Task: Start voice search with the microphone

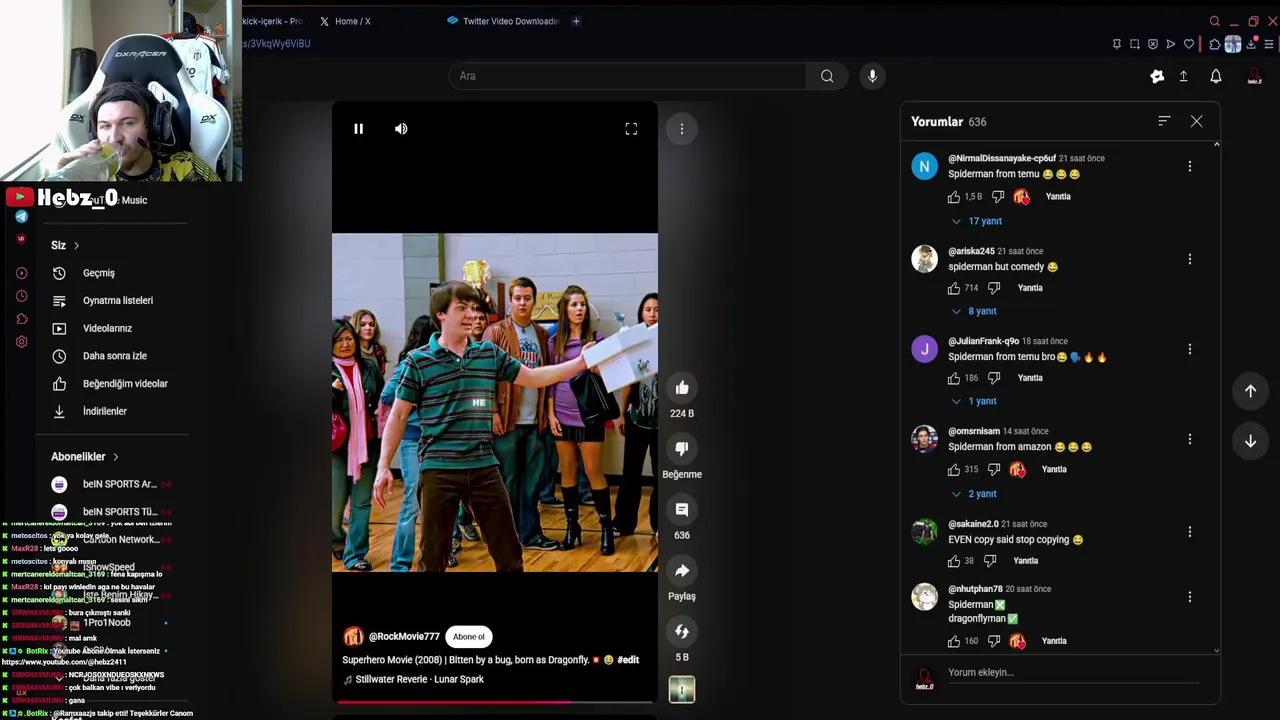Action: click(872, 76)
